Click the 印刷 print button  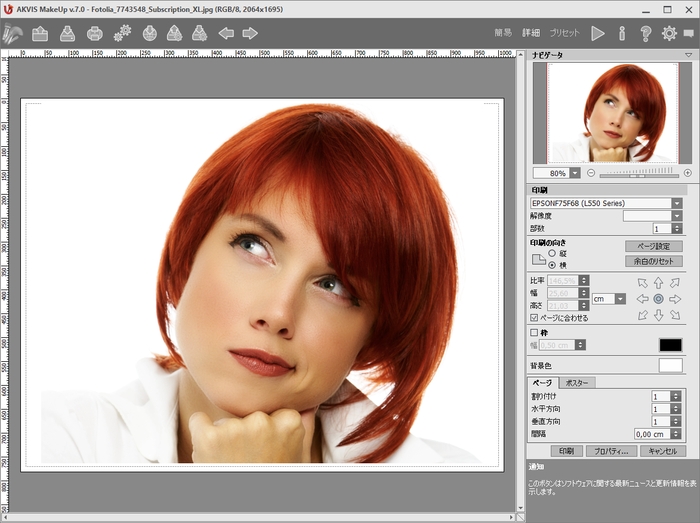(566, 451)
